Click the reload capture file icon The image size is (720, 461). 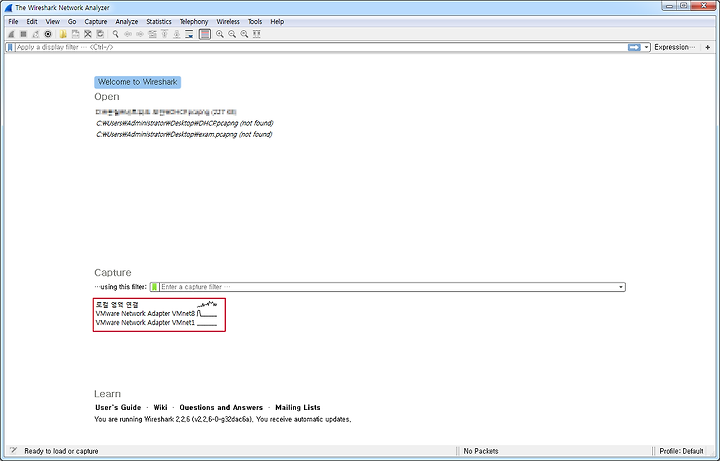tap(100, 34)
